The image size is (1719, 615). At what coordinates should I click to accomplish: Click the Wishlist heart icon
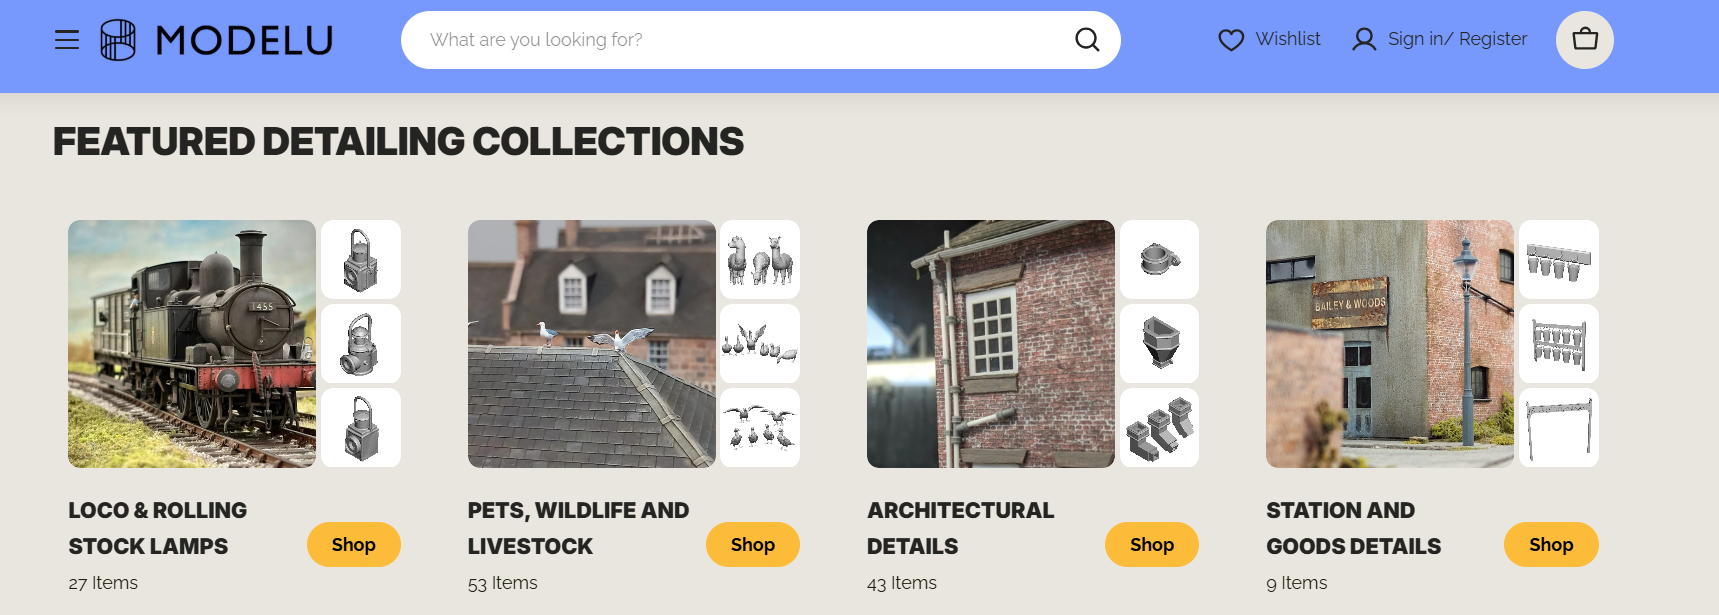[x=1231, y=40]
